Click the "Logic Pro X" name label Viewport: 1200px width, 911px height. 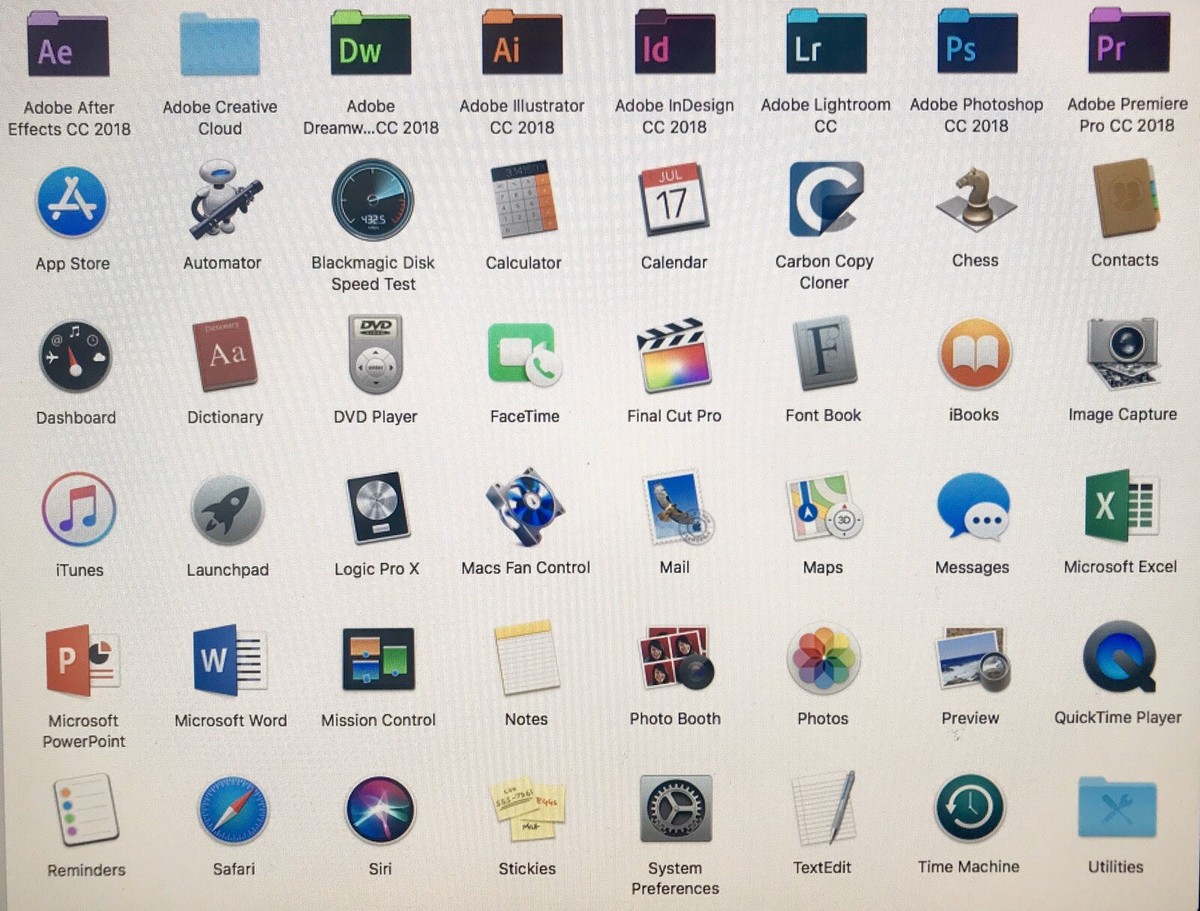click(x=377, y=569)
